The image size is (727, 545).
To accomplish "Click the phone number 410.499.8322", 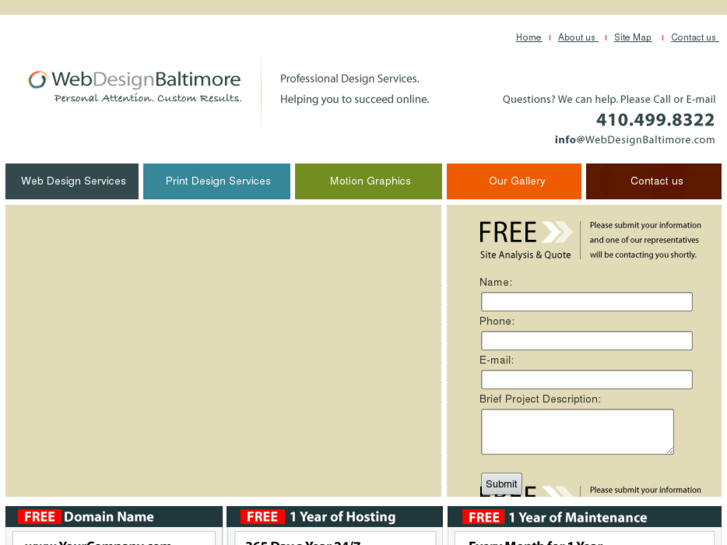I will [x=655, y=120].
